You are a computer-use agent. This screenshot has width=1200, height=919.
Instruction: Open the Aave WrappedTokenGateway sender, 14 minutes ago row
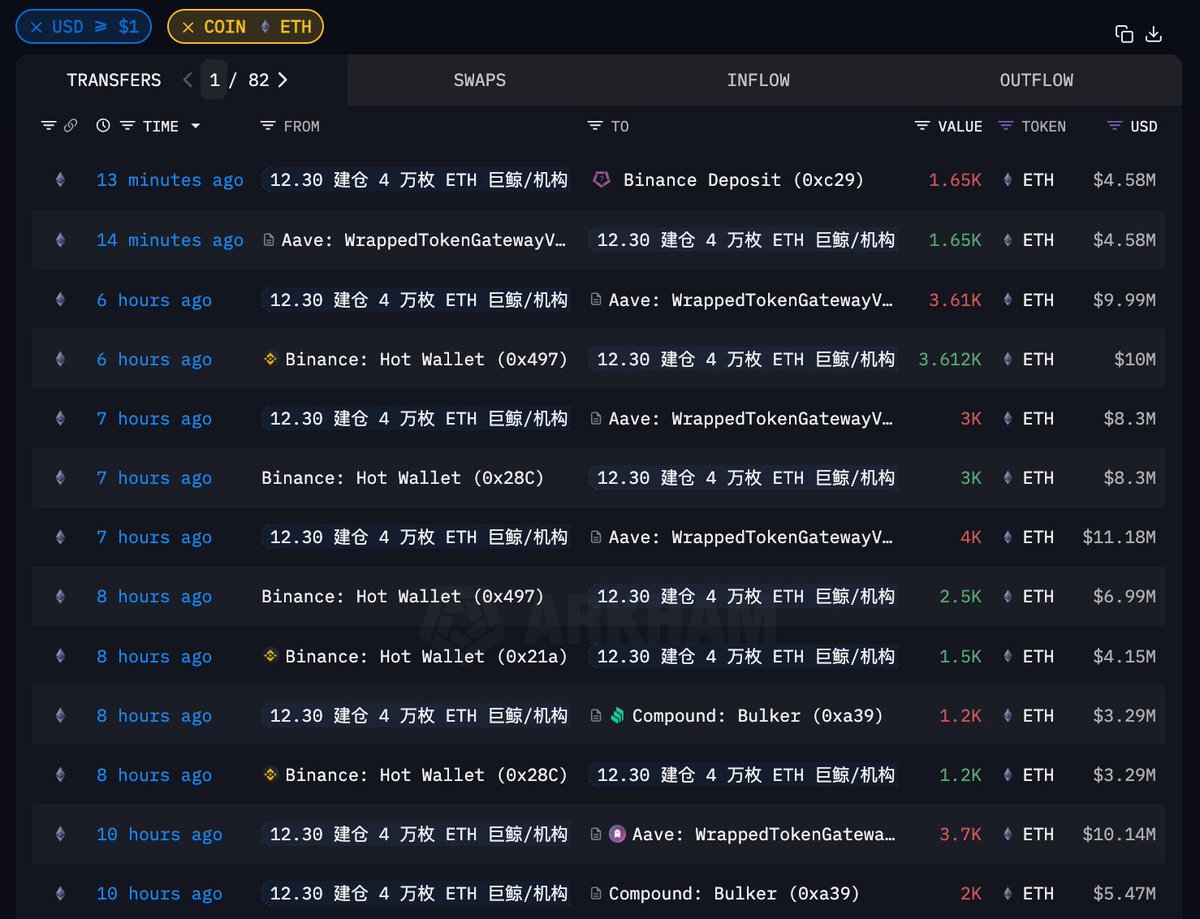424,240
